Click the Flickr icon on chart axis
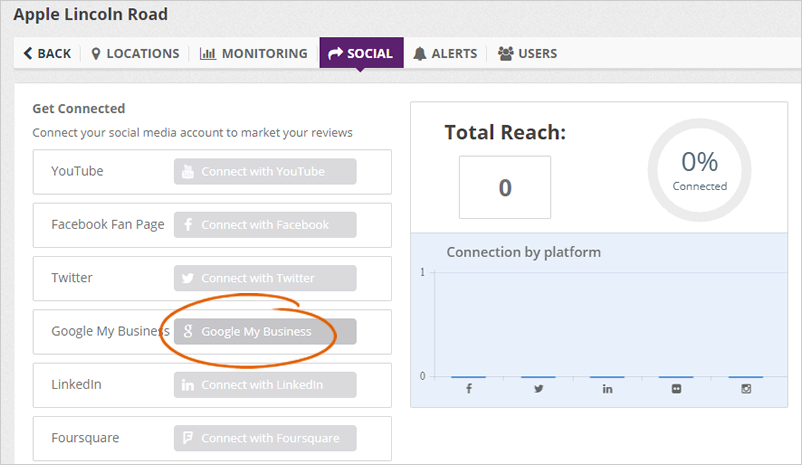Viewport: 802px width, 465px height. tap(677, 388)
